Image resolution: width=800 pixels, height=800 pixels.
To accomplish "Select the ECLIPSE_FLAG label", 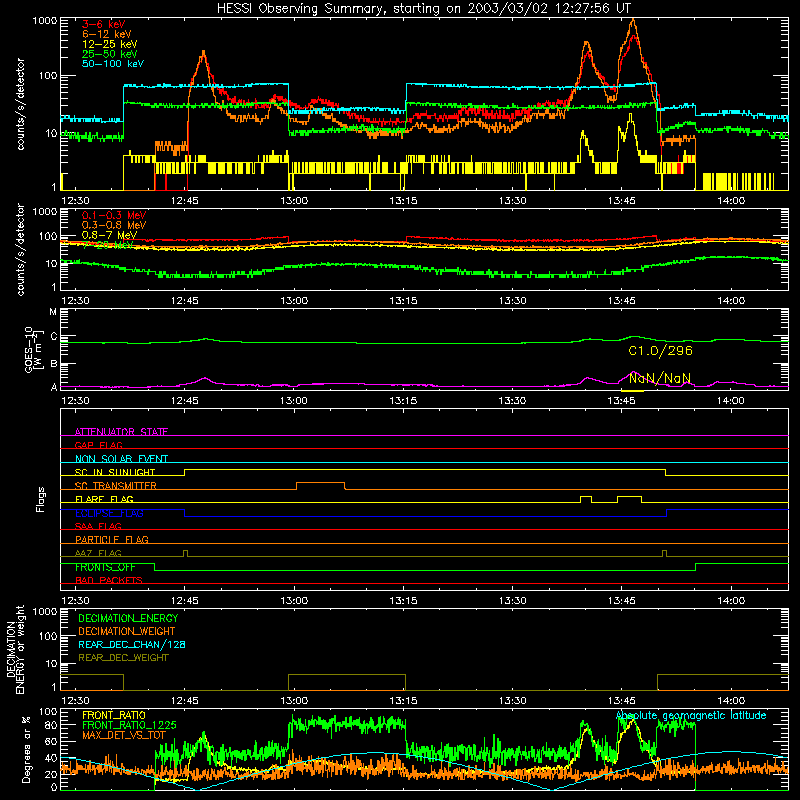I will coord(109,513).
